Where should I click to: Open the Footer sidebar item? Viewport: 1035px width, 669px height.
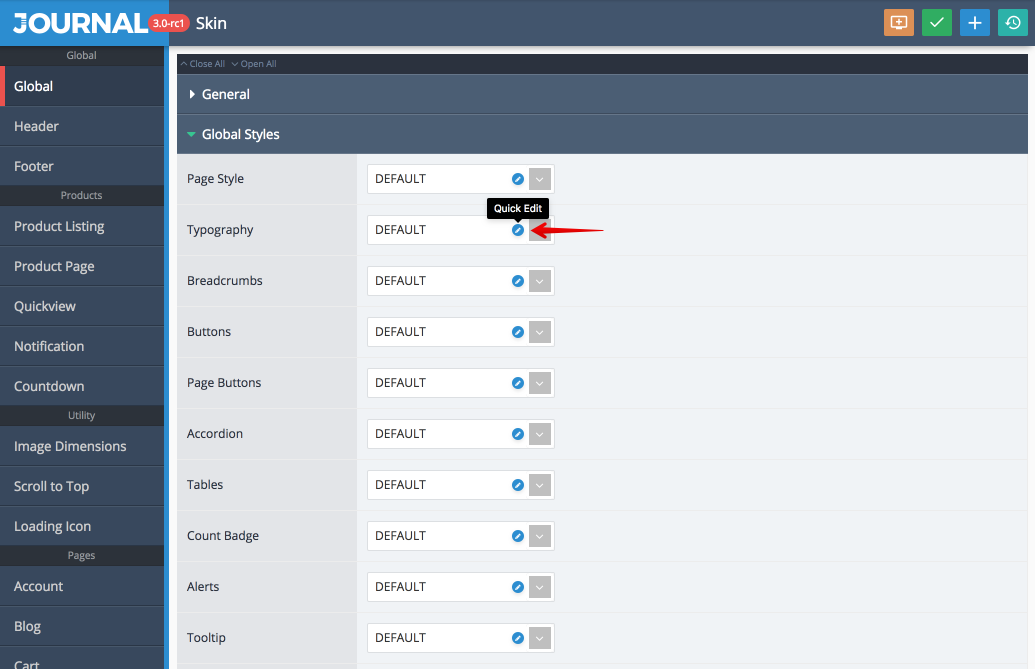tap(82, 166)
